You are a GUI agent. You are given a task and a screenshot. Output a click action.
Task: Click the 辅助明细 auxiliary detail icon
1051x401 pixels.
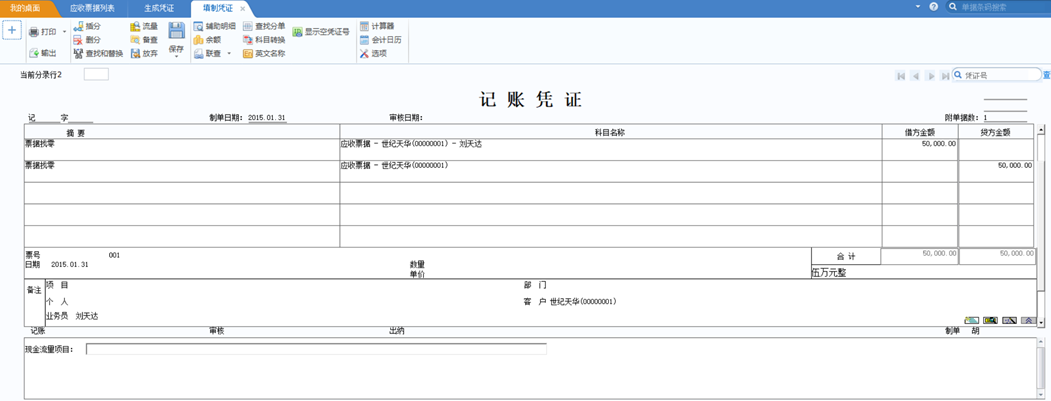click(214, 26)
